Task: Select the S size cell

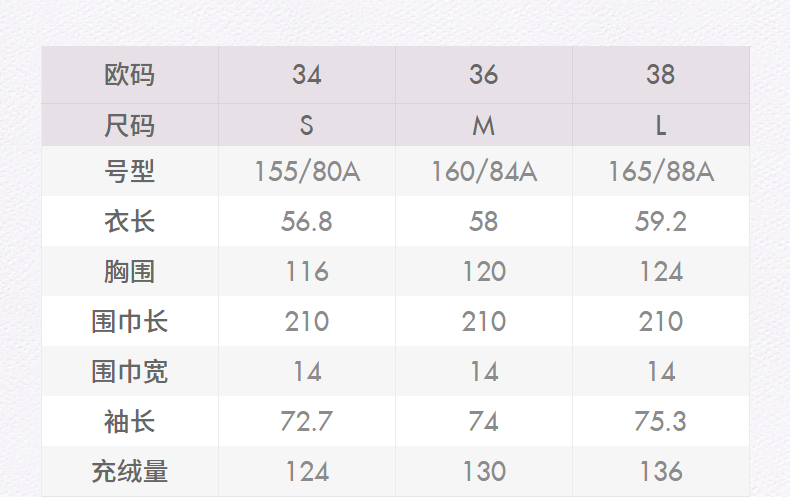Action: [x=307, y=126]
